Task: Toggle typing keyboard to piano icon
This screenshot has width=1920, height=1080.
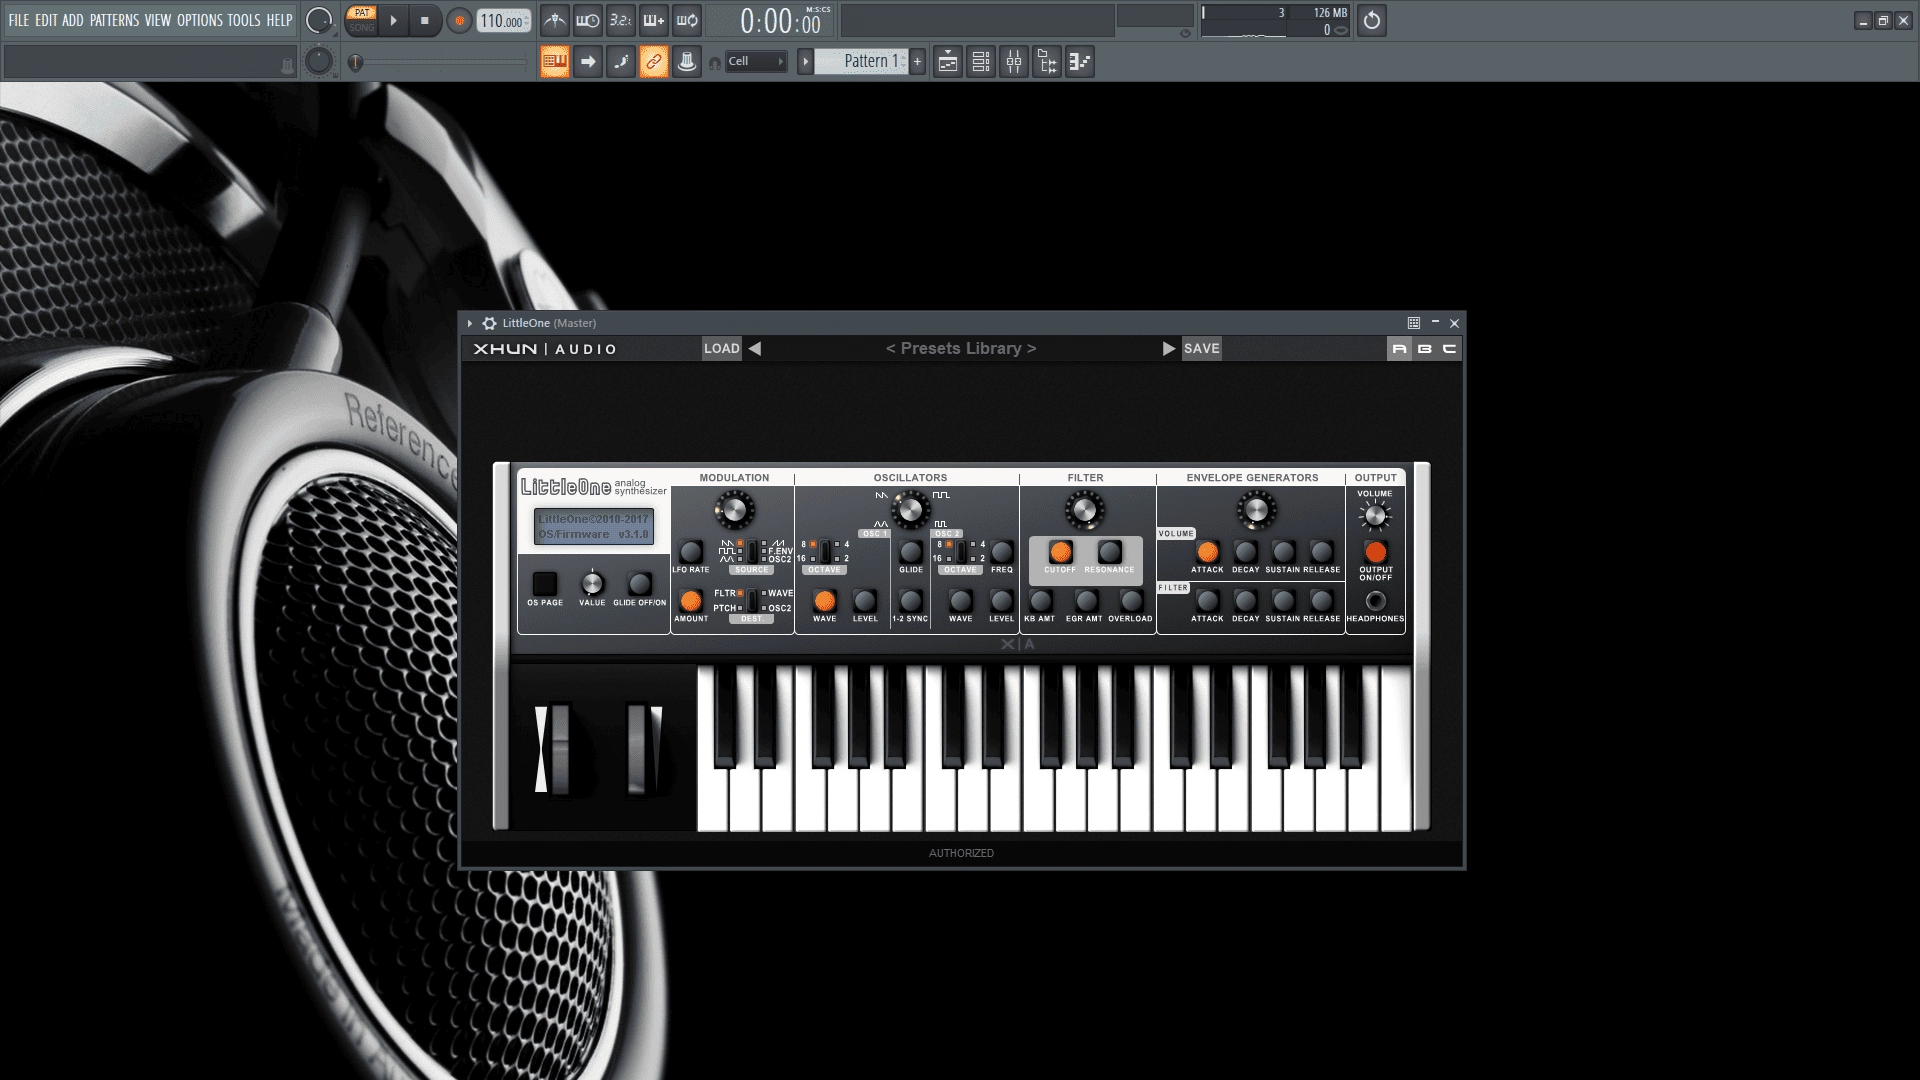Action: point(555,62)
